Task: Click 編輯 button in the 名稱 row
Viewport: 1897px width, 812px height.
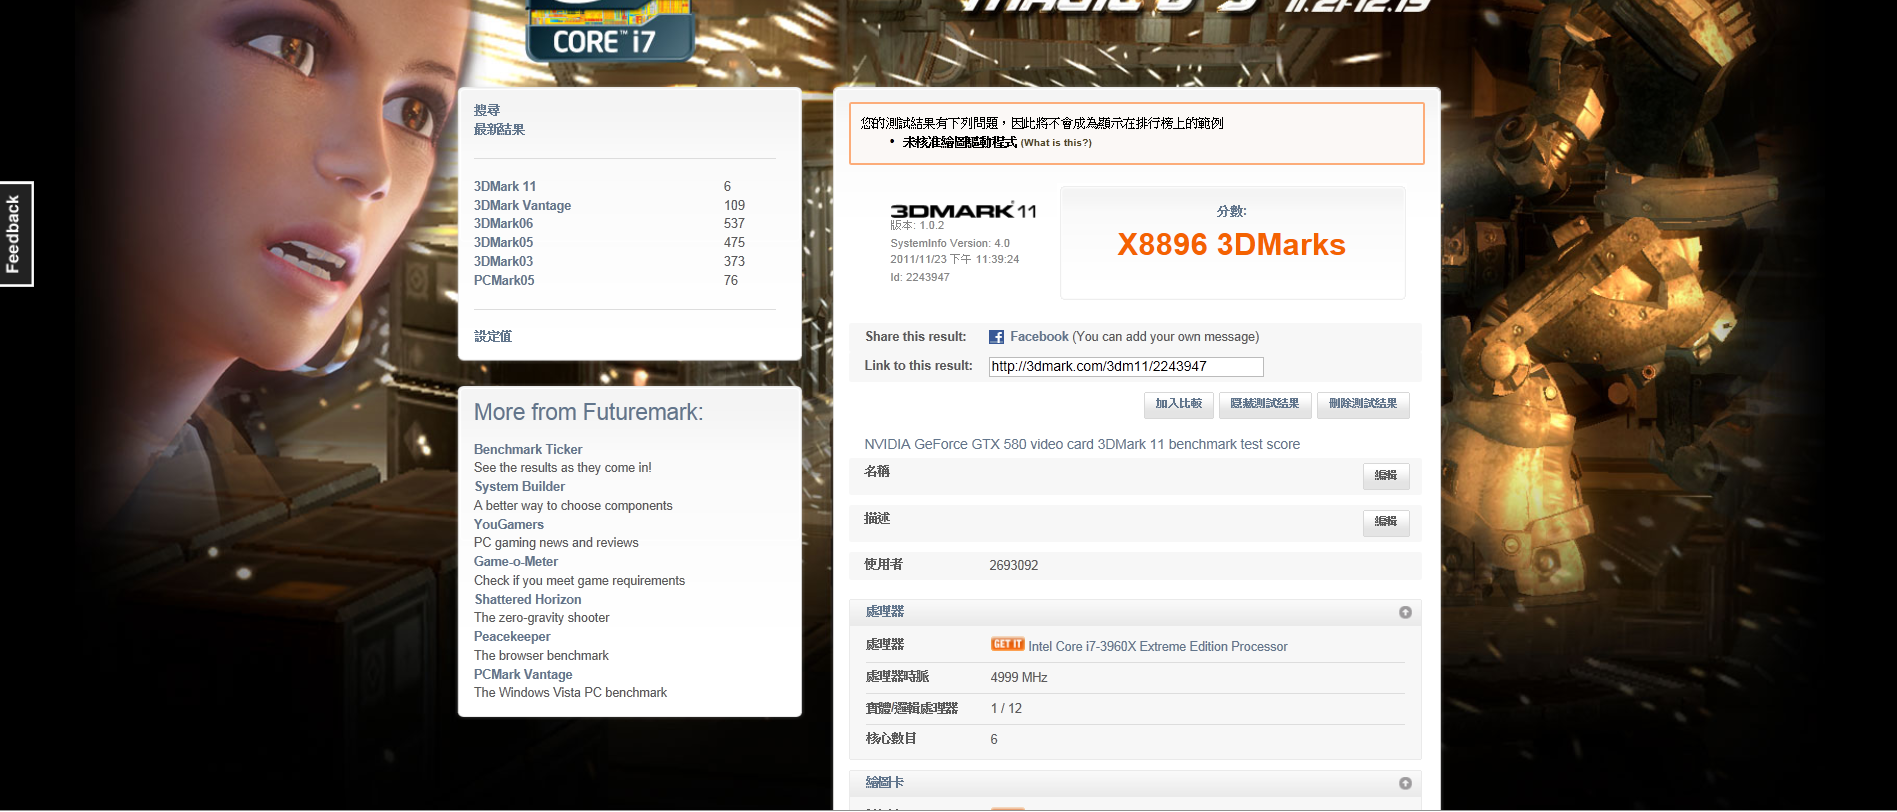Action: click(x=1386, y=476)
